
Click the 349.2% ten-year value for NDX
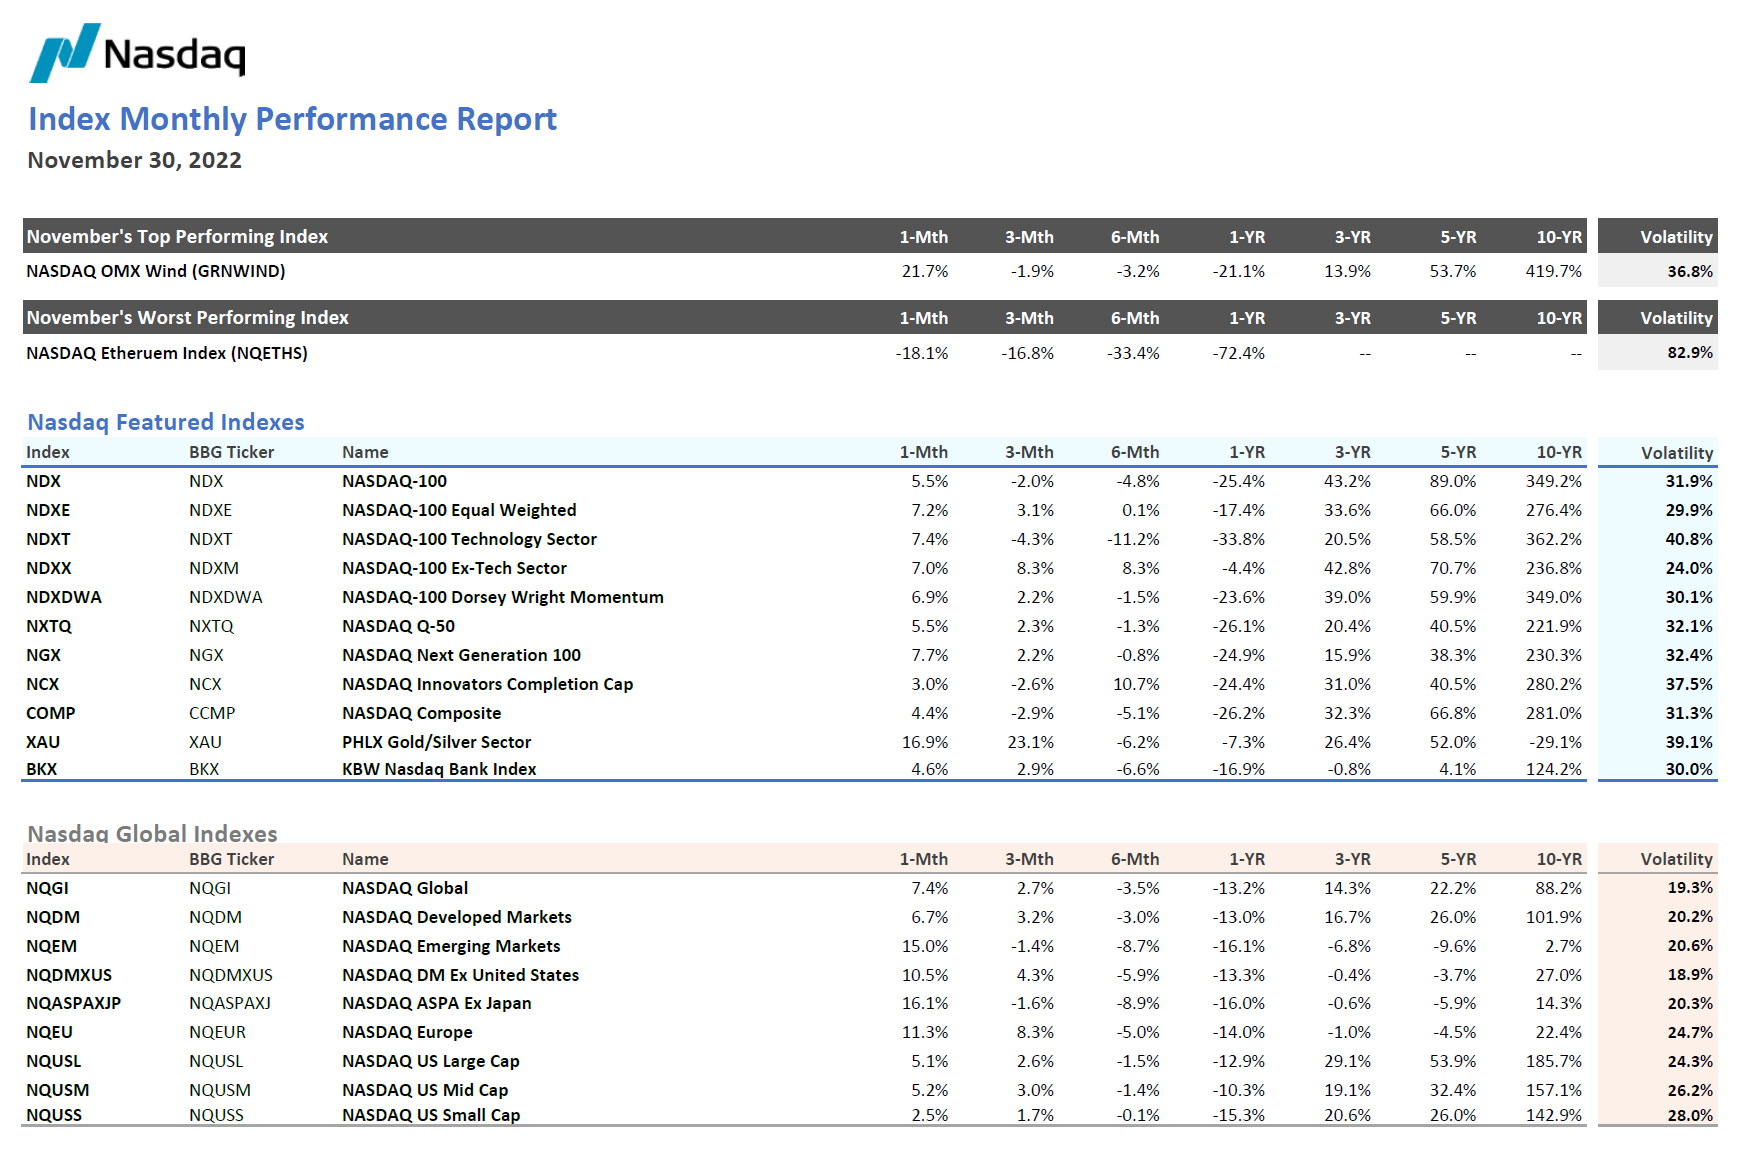[1553, 481]
